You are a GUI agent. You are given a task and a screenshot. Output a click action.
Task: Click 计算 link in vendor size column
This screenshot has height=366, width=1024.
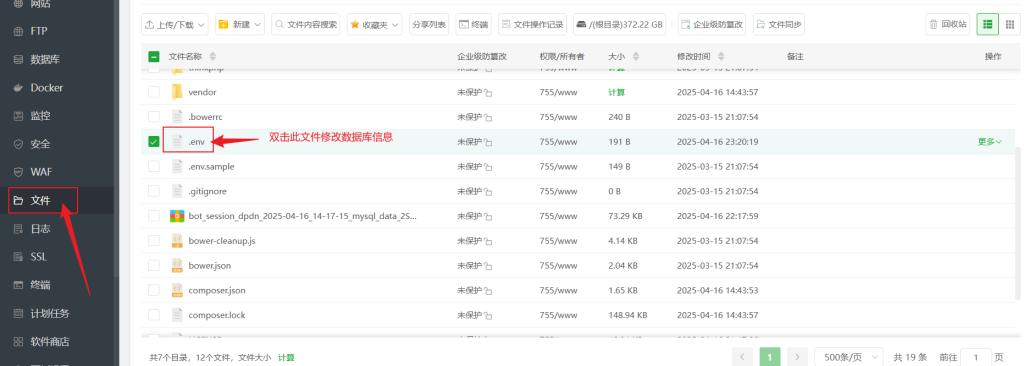tap(616, 93)
